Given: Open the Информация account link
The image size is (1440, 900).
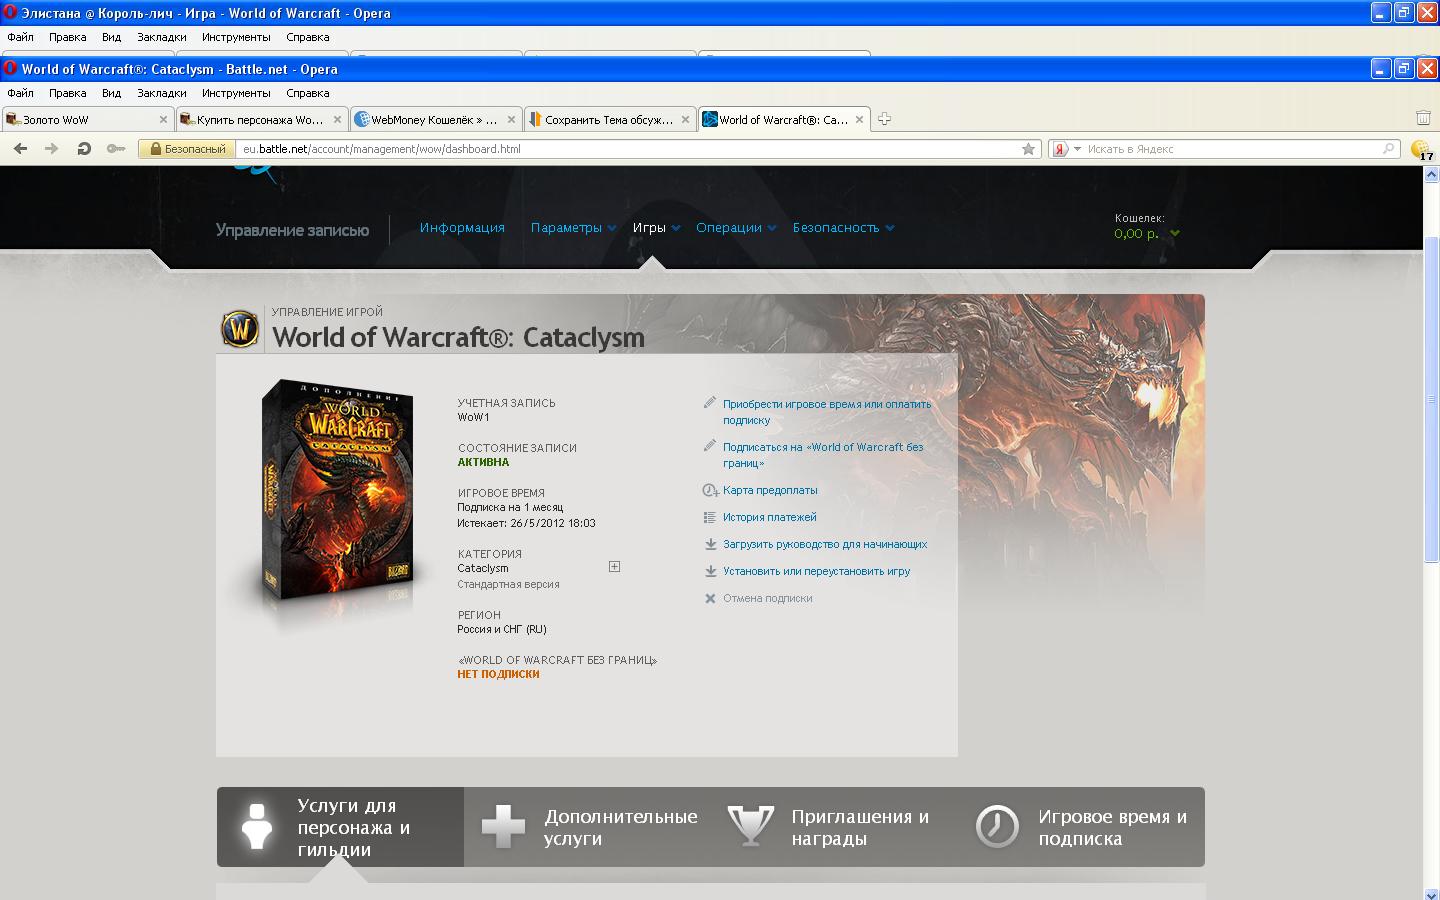Looking at the screenshot, I should 462,228.
